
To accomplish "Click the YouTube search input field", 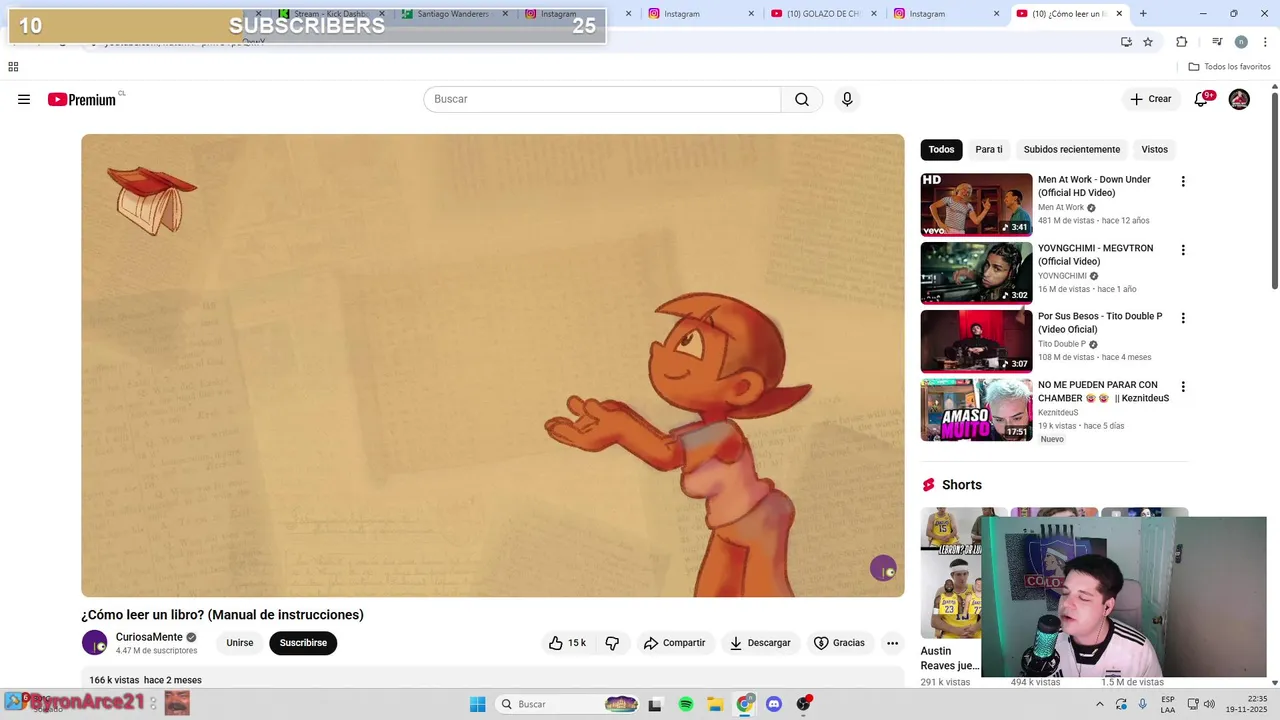I will pyautogui.click(x=602, y=99).
